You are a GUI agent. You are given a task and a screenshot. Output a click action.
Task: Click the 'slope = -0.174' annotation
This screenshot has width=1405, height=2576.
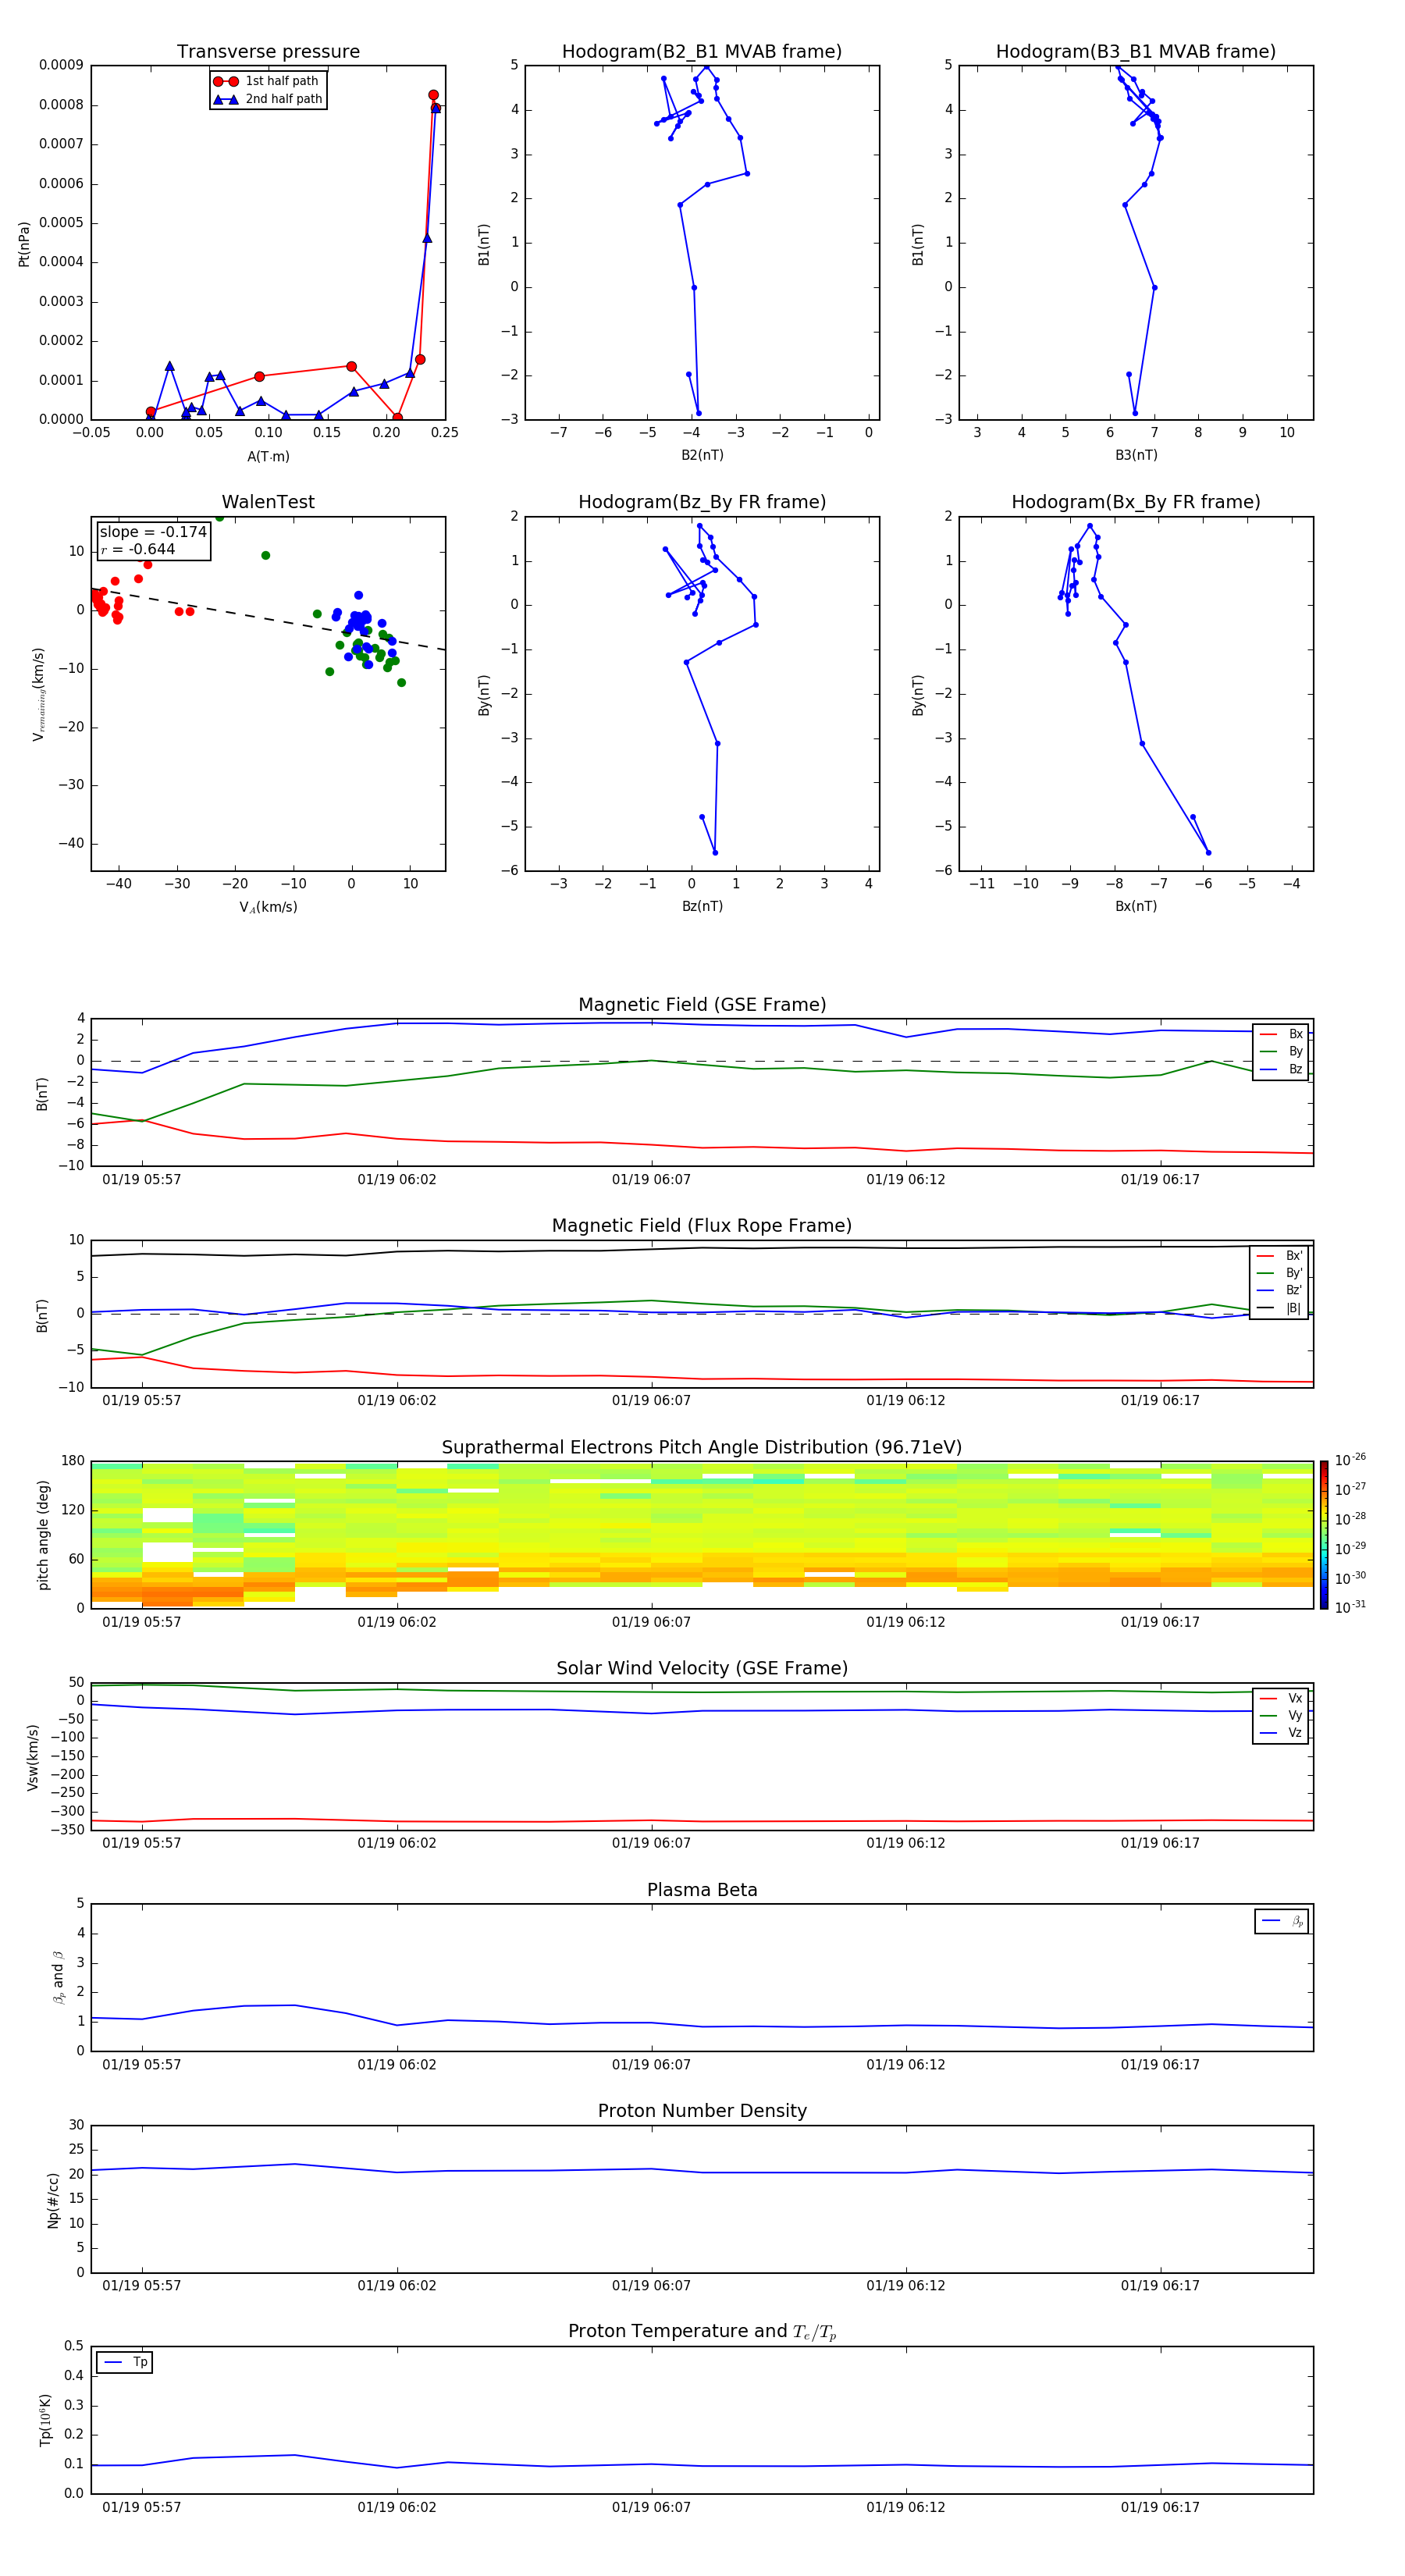pyautogui.click(x=153, y=532)
